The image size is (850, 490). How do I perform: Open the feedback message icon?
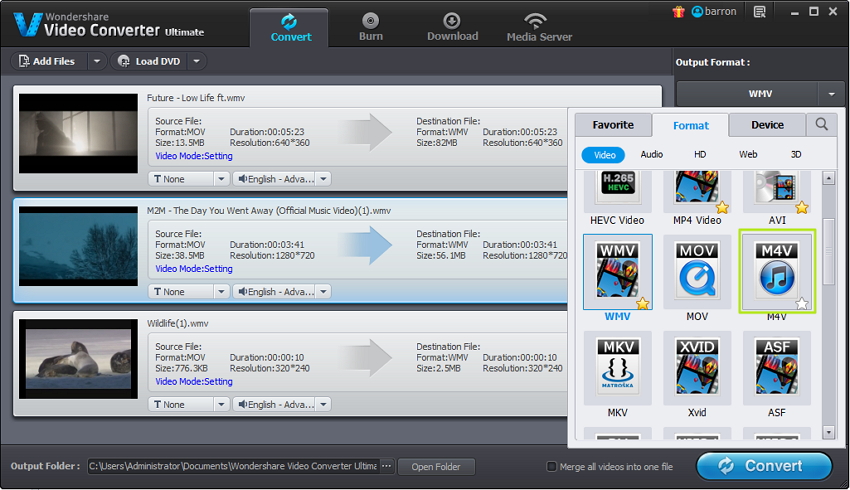coord(759,11)
